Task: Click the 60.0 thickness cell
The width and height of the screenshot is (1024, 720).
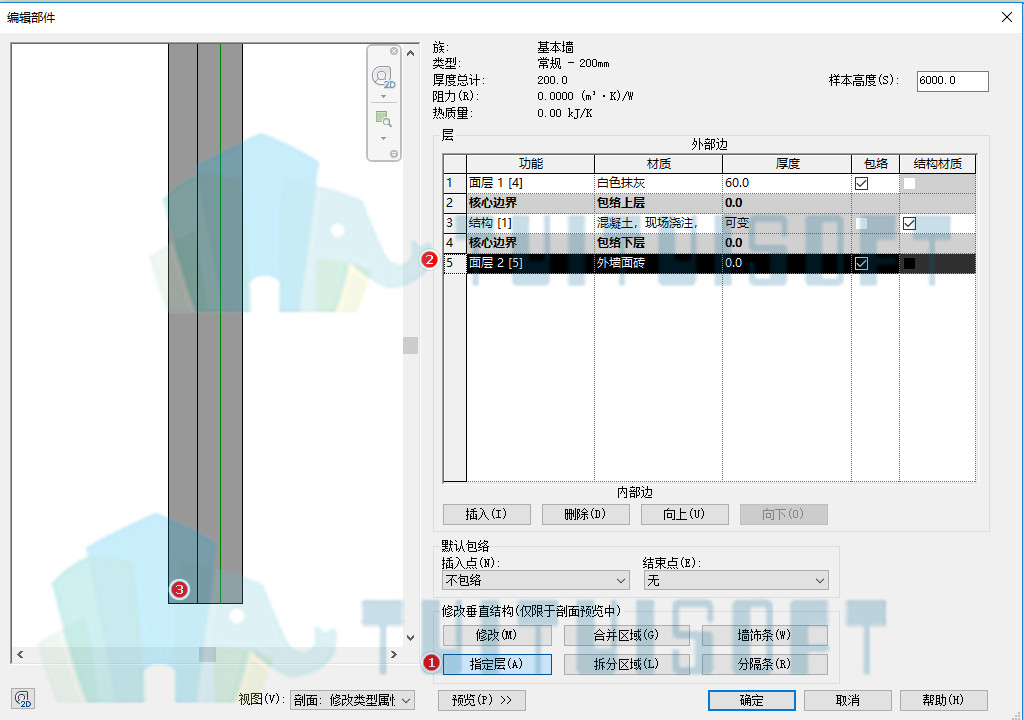Action: tap(787, 184)
